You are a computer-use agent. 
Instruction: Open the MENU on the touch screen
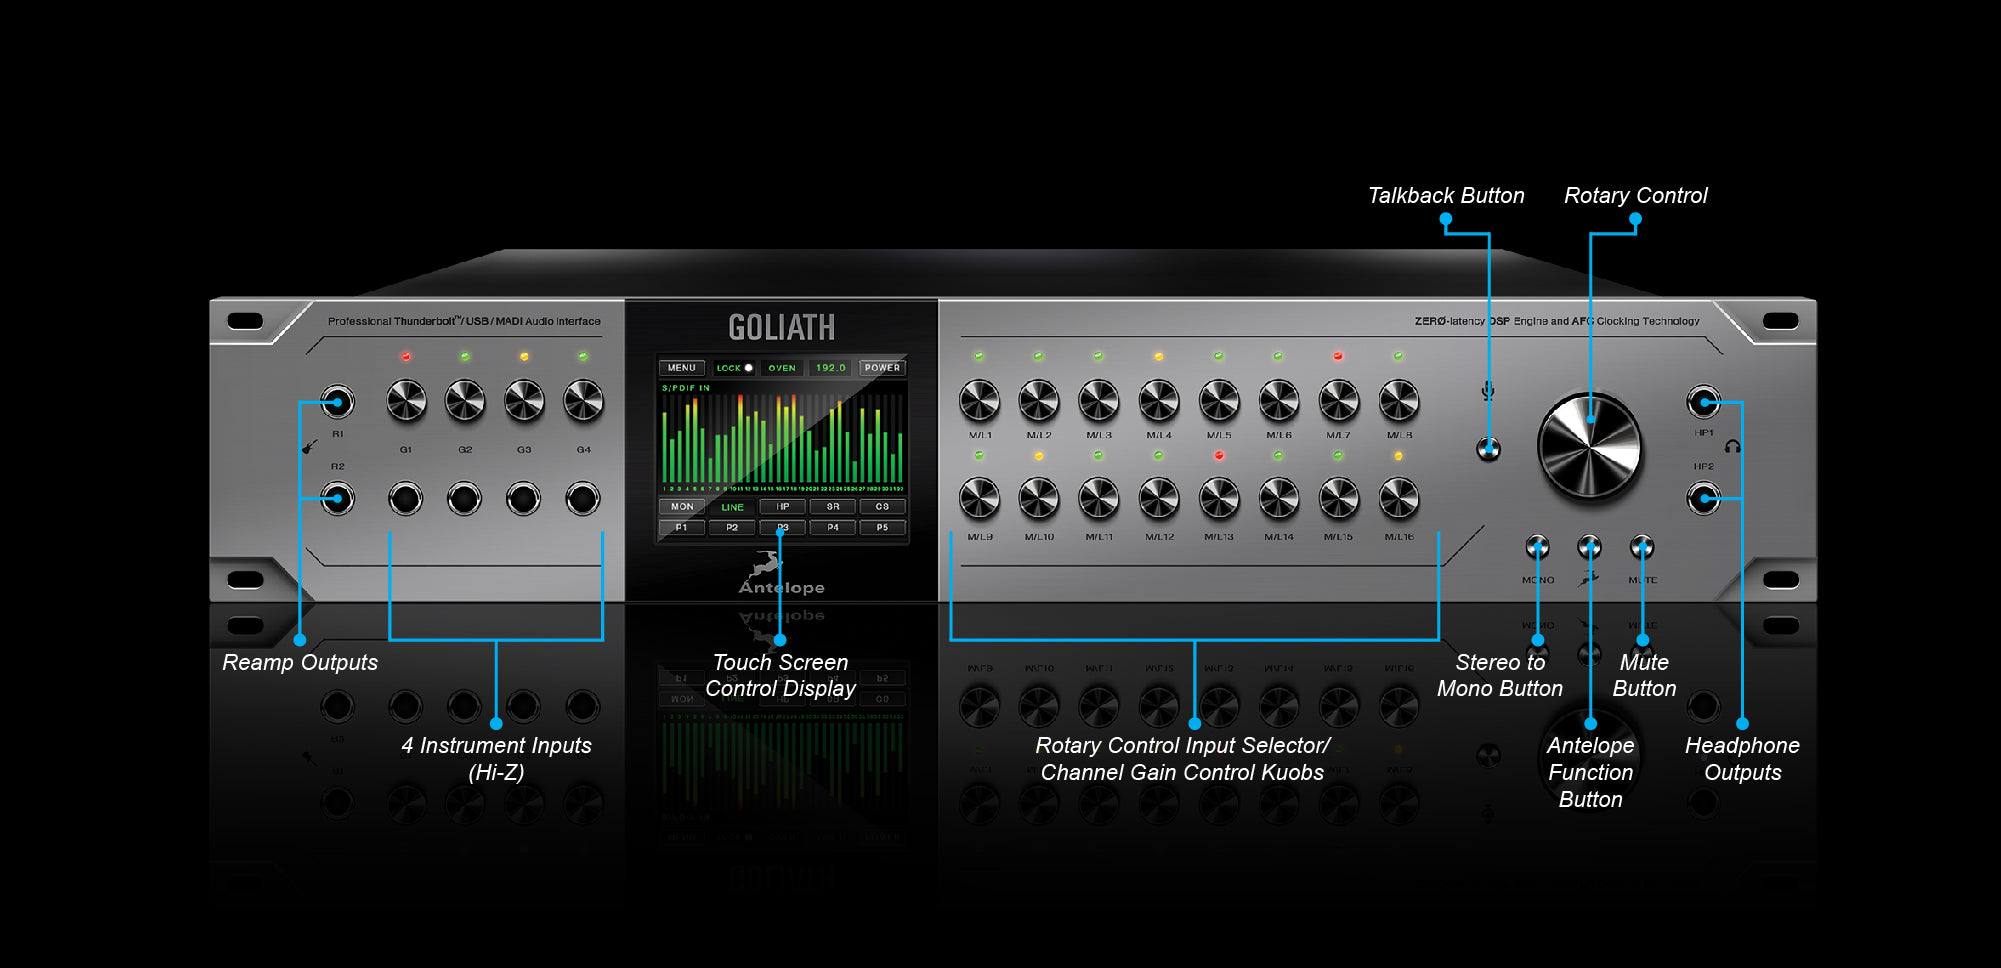tap(682, 368)
